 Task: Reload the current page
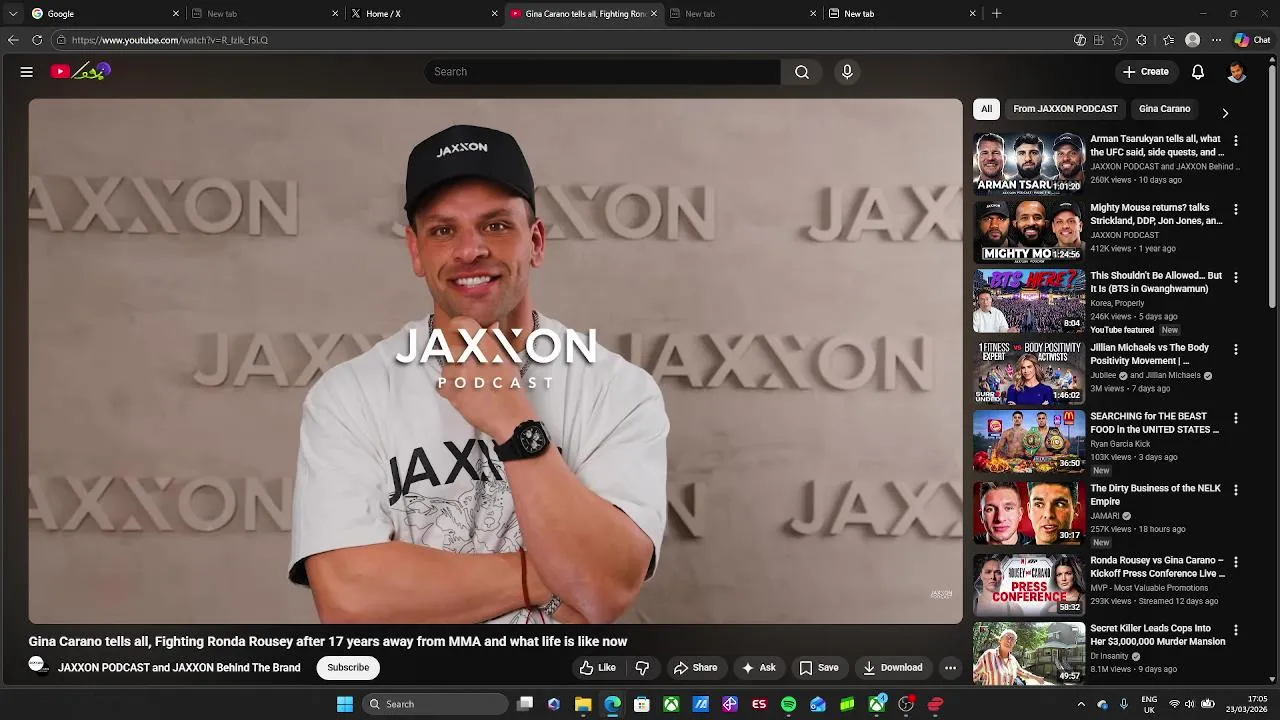37,40
